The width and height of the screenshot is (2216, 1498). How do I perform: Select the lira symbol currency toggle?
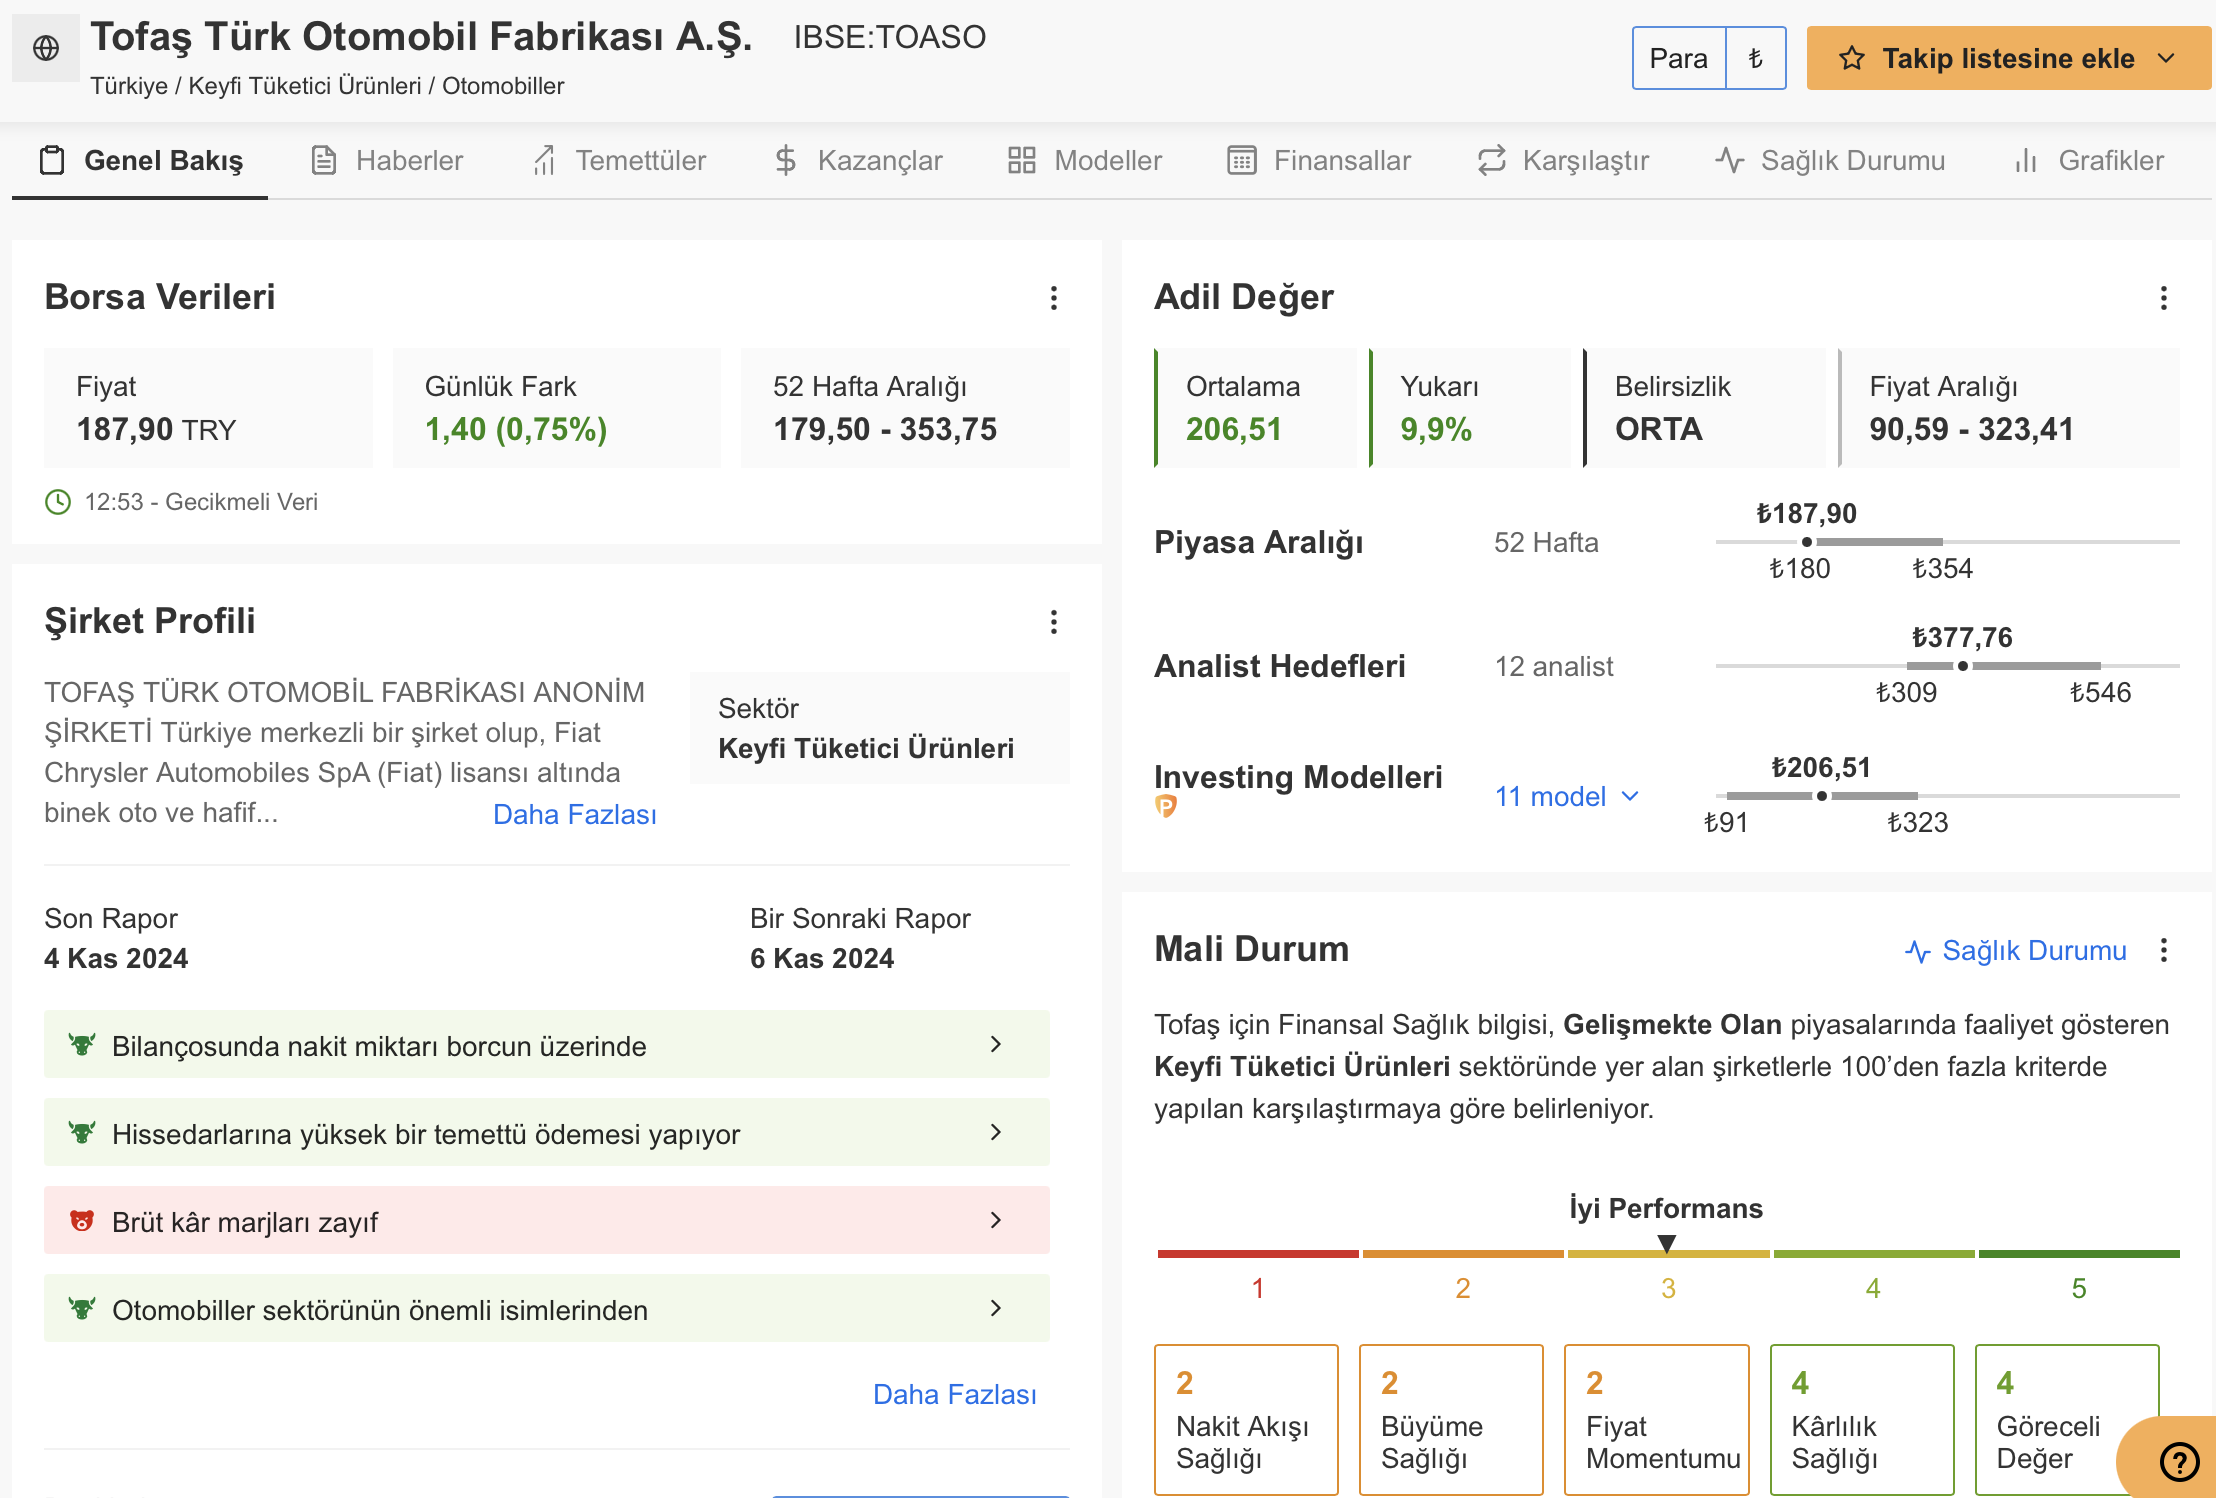coord(1755,58)
